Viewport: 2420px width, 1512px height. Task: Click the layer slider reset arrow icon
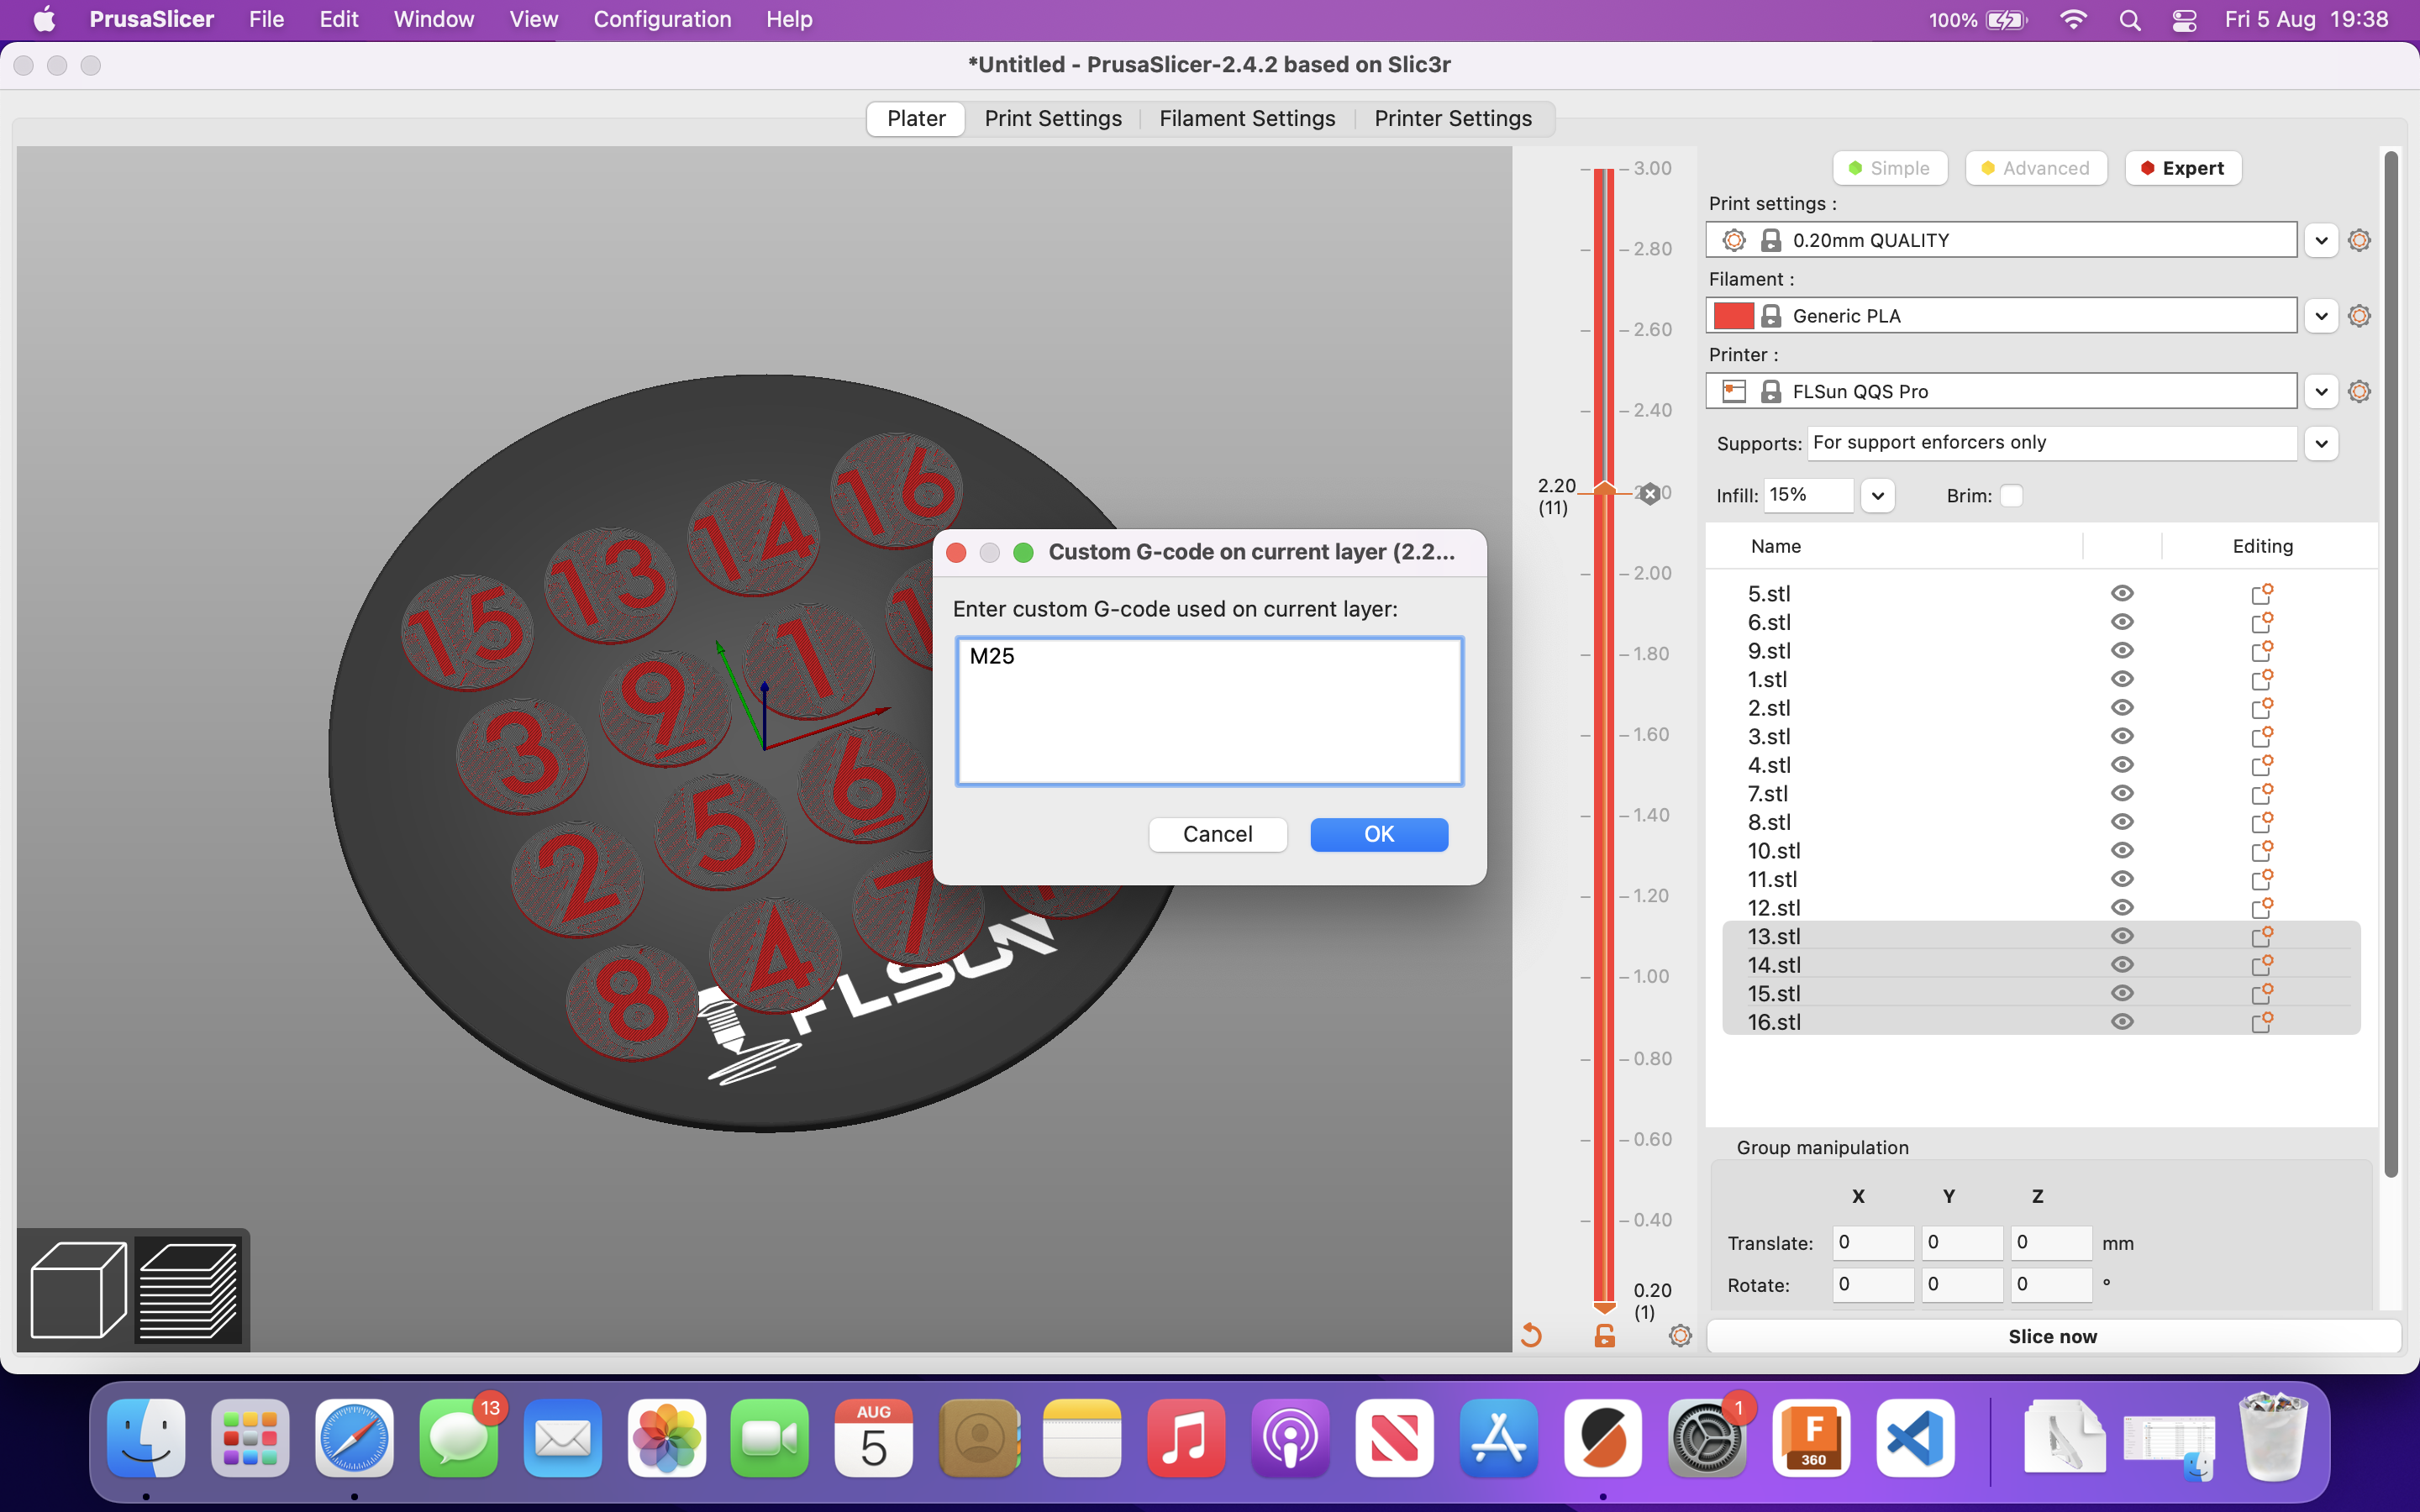1531,1336
